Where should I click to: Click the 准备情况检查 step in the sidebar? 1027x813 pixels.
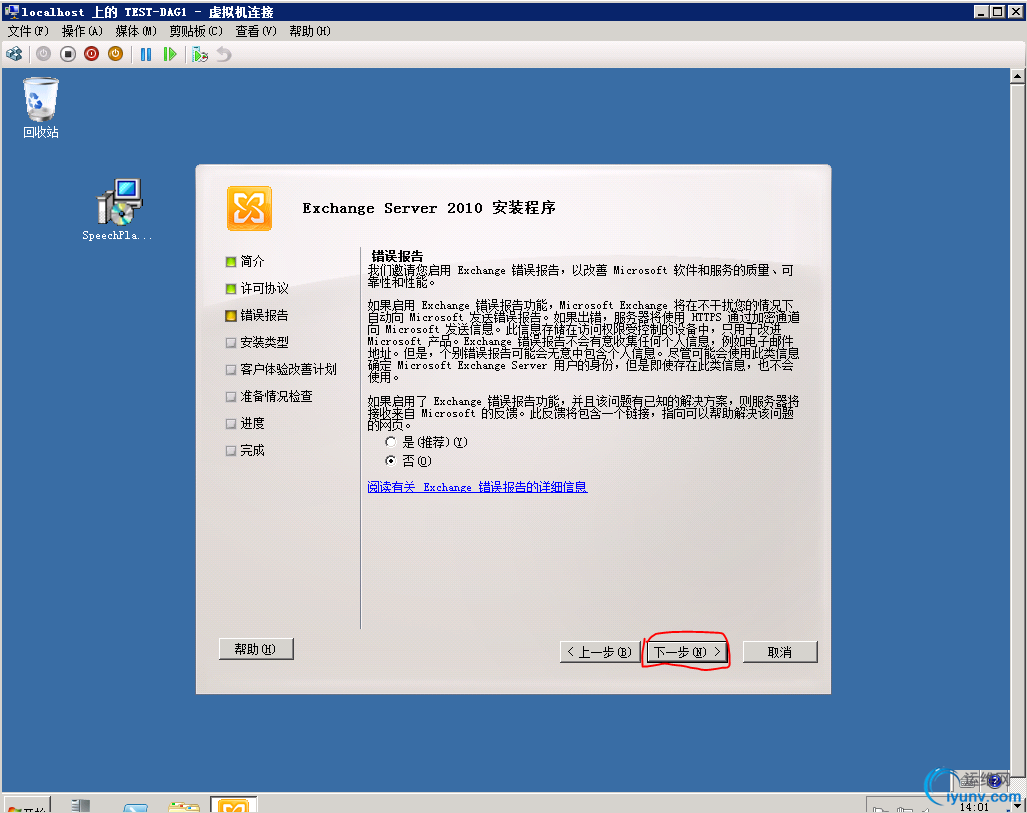276,396
